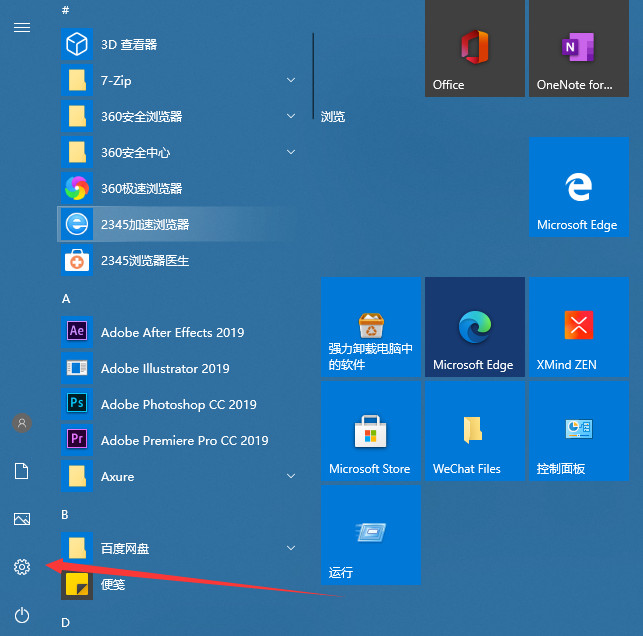Open the XMind ZEN tile
The height and width of the screenshot is (636, 643).
point(579,327)
